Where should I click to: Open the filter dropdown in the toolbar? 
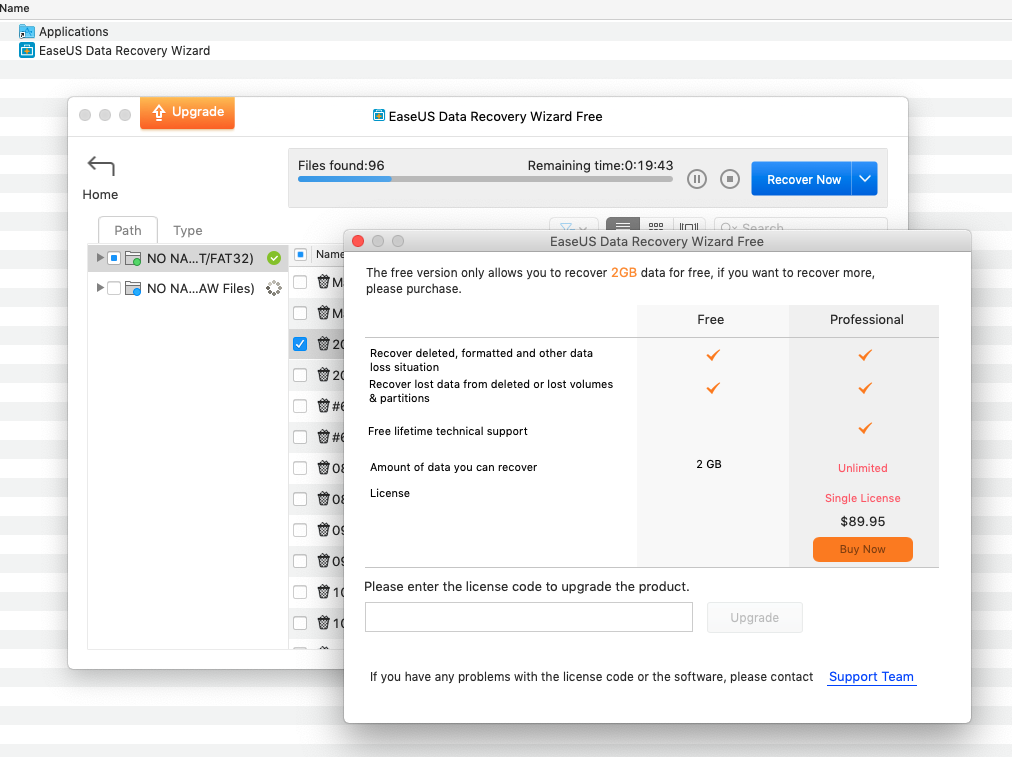click(x=573, y=225)
